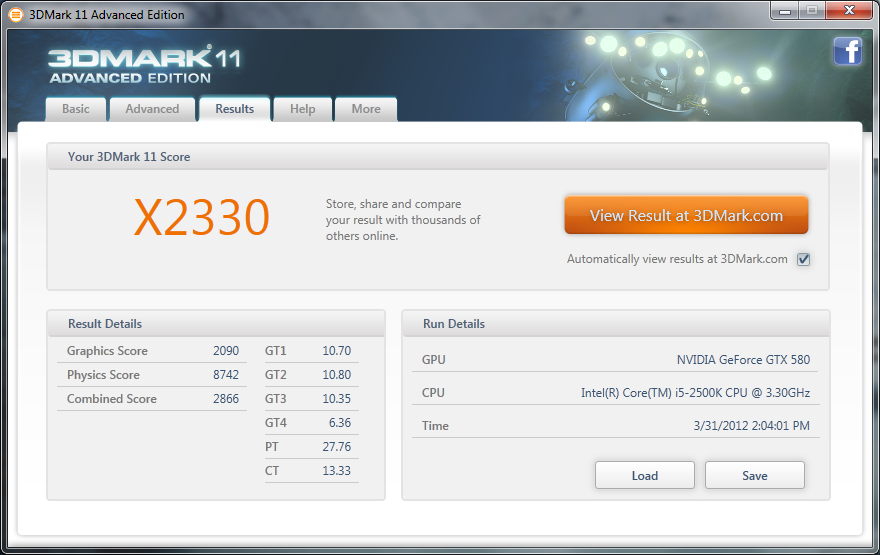The image size is (880, 555).
Task: Click the 3DMark 11 Advanced Edition logo
Action: coord(144,65)
